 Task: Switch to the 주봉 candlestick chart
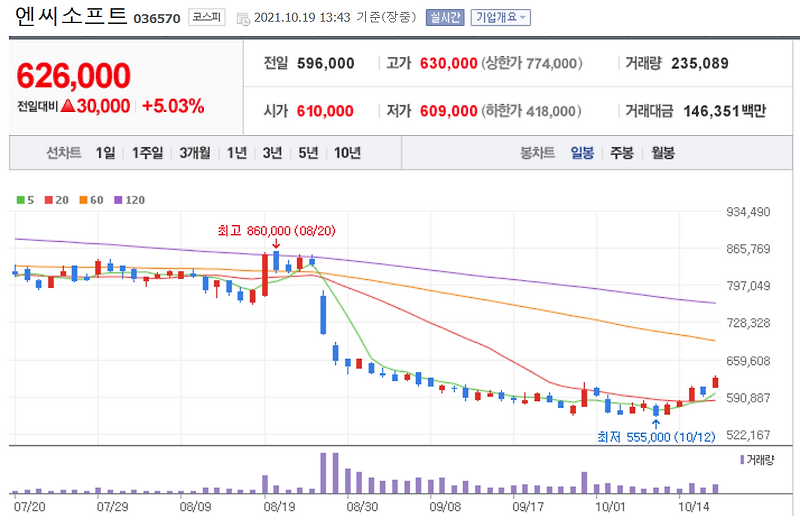point(621,153)
